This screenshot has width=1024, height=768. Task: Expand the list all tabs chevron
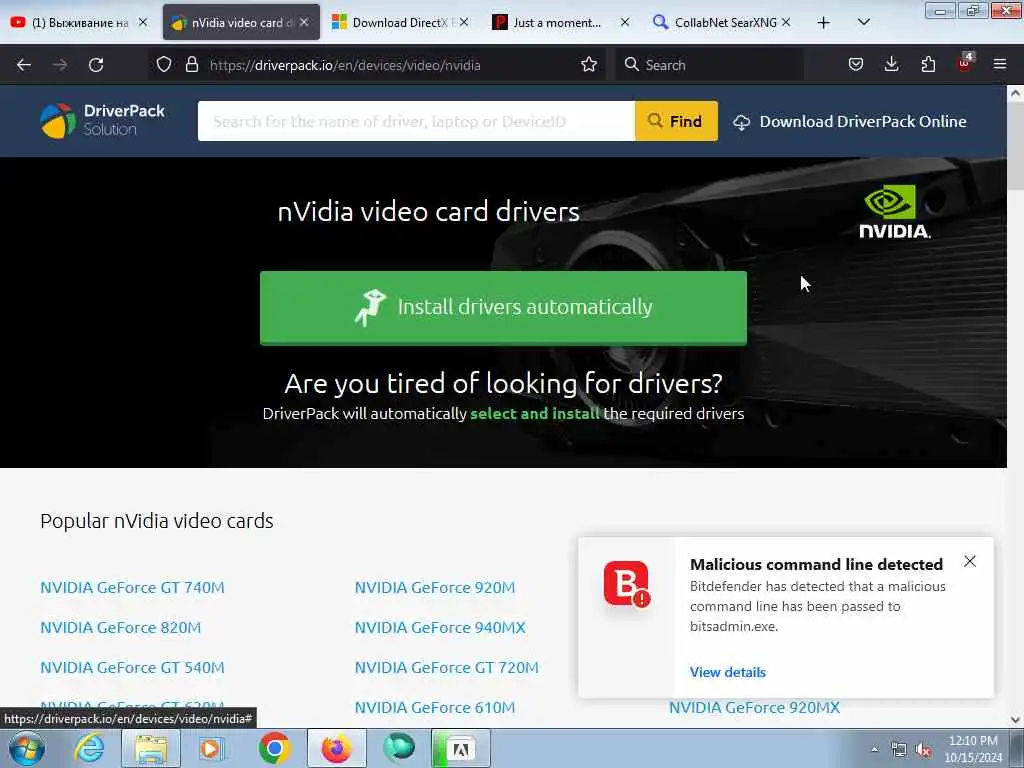pos(863,23)
